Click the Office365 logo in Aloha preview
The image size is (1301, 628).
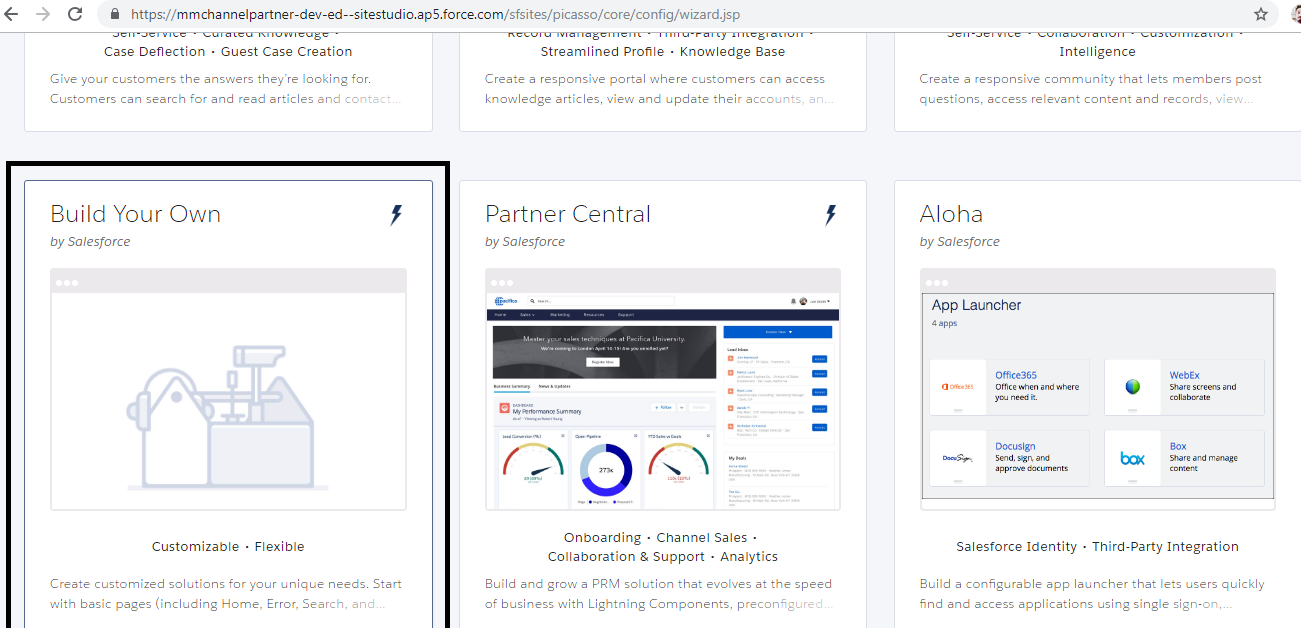click(957, 387)
